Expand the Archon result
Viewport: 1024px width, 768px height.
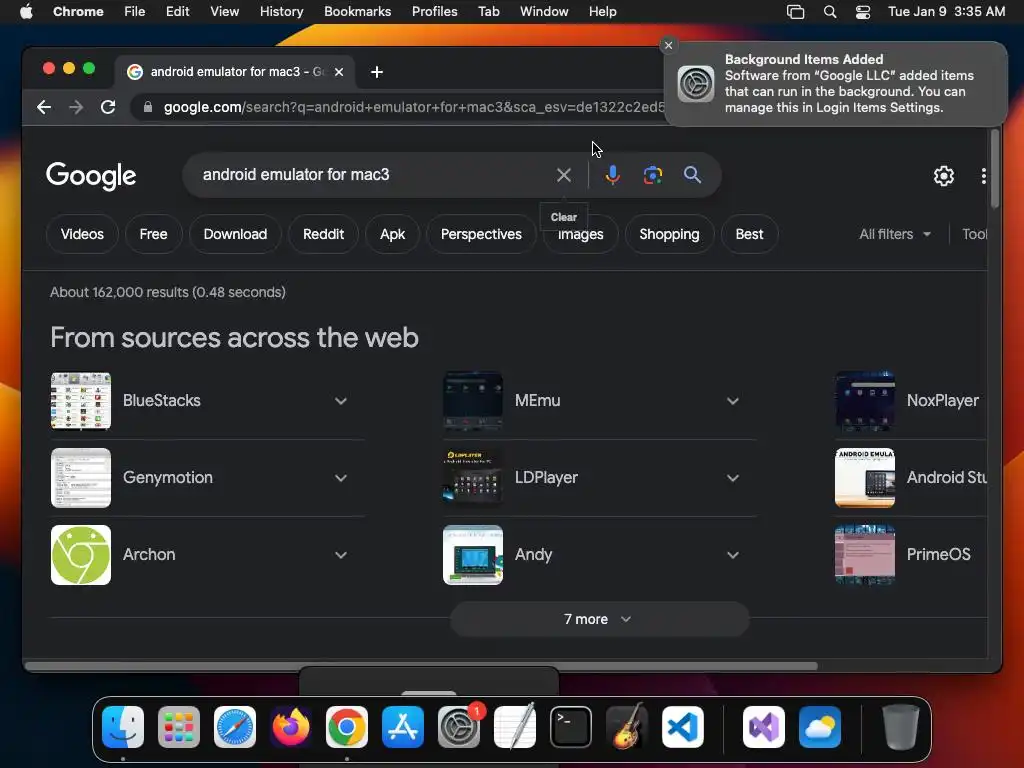pos(341,555)
